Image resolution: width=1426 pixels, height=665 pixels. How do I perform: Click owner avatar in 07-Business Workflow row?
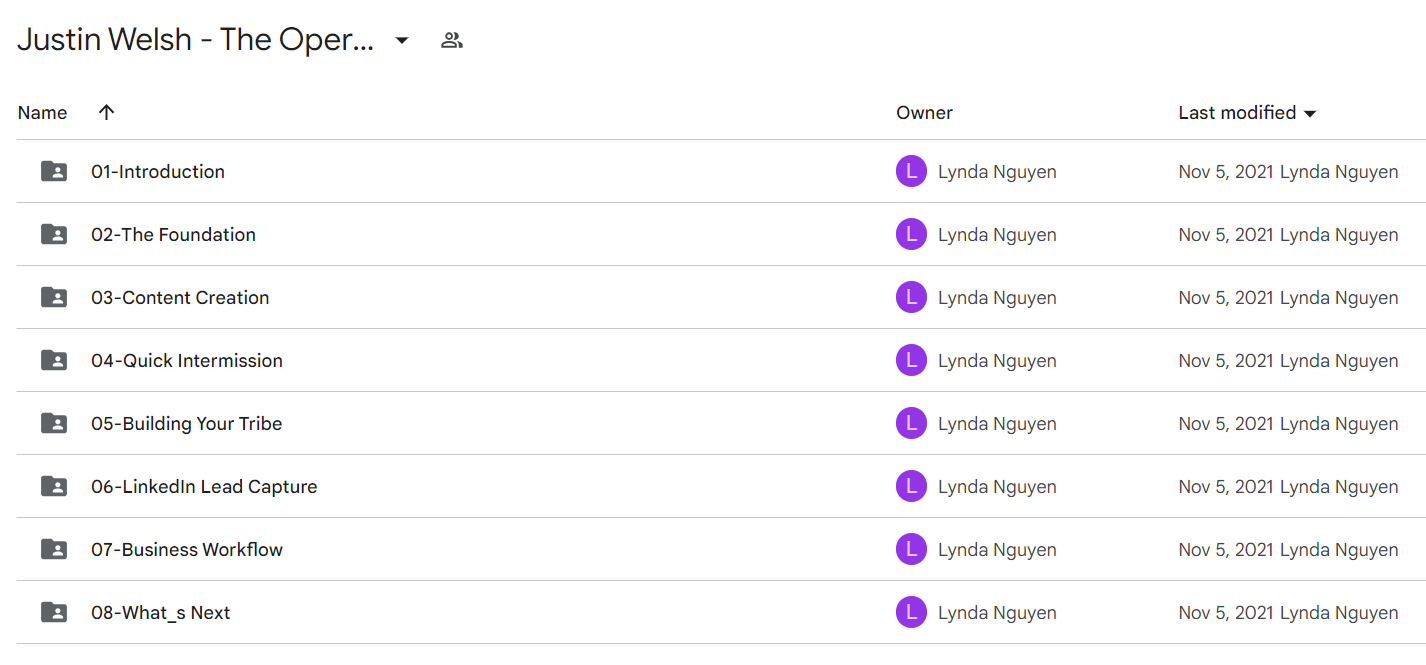(911, 549)
